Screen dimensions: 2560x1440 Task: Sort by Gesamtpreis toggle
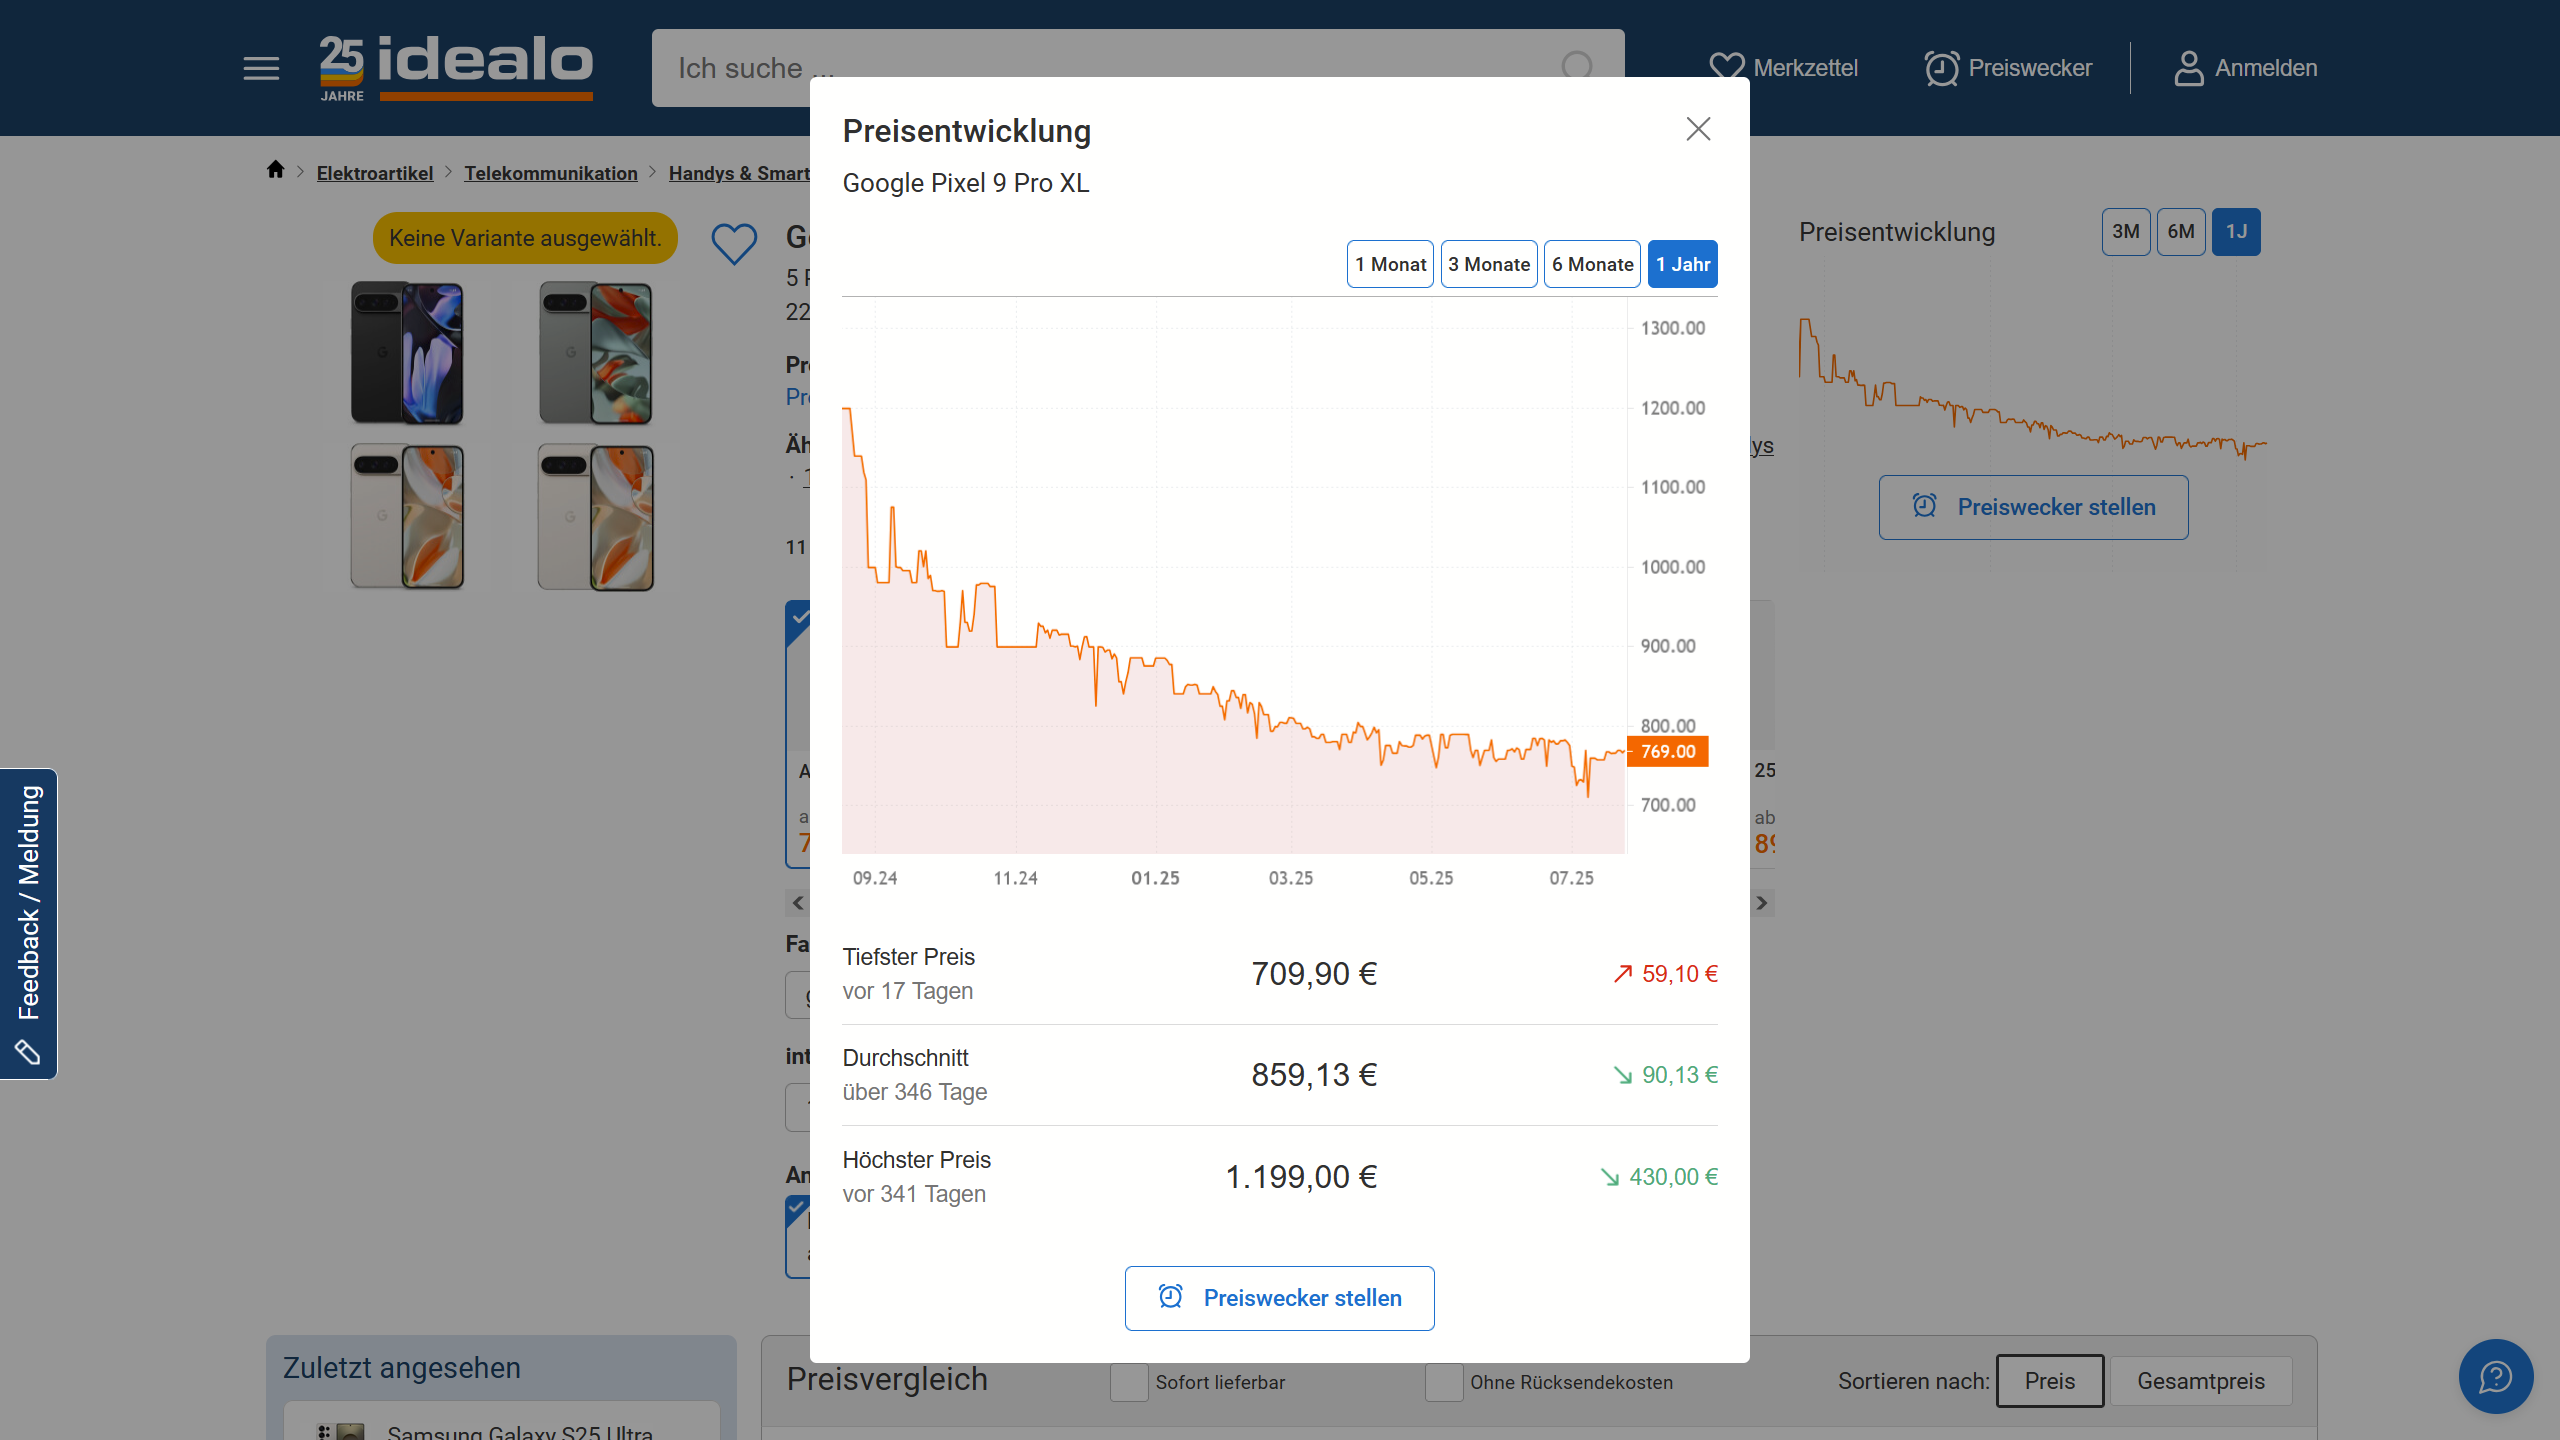(2200, 1381)
